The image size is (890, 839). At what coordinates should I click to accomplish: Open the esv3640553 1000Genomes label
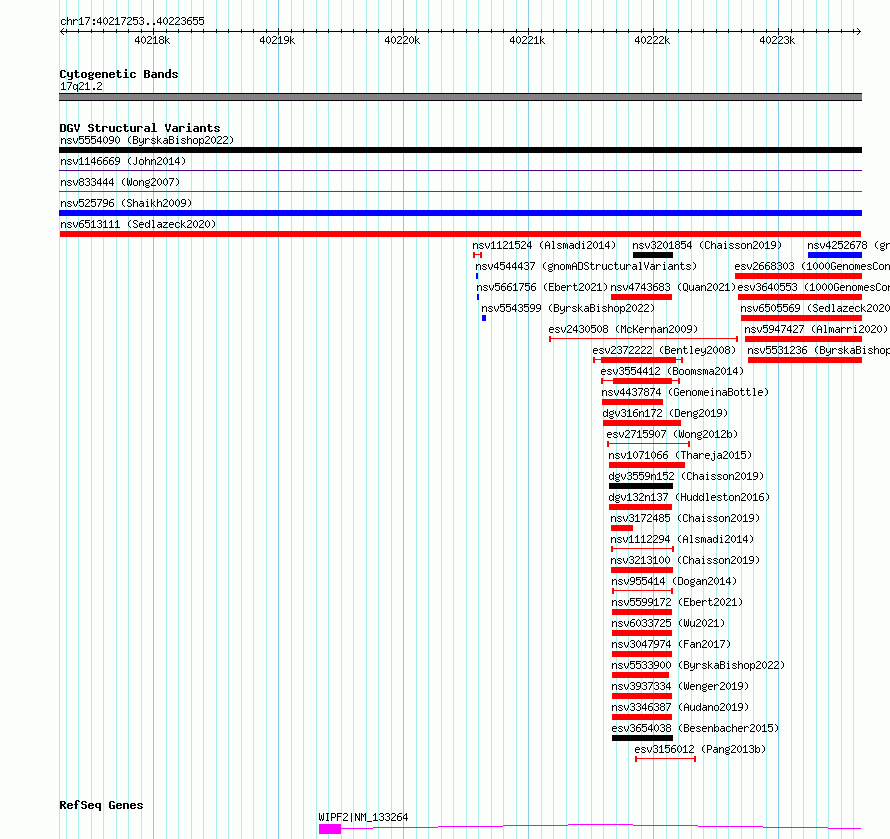point(813,287)
